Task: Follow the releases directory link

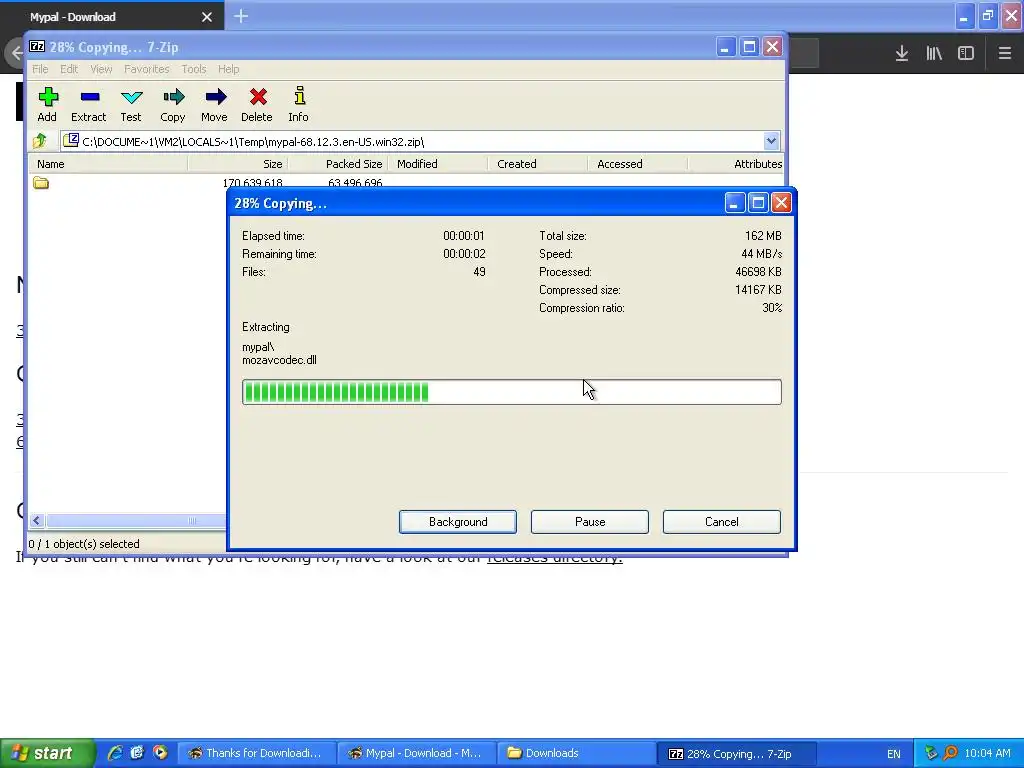Action: point(554,559)
